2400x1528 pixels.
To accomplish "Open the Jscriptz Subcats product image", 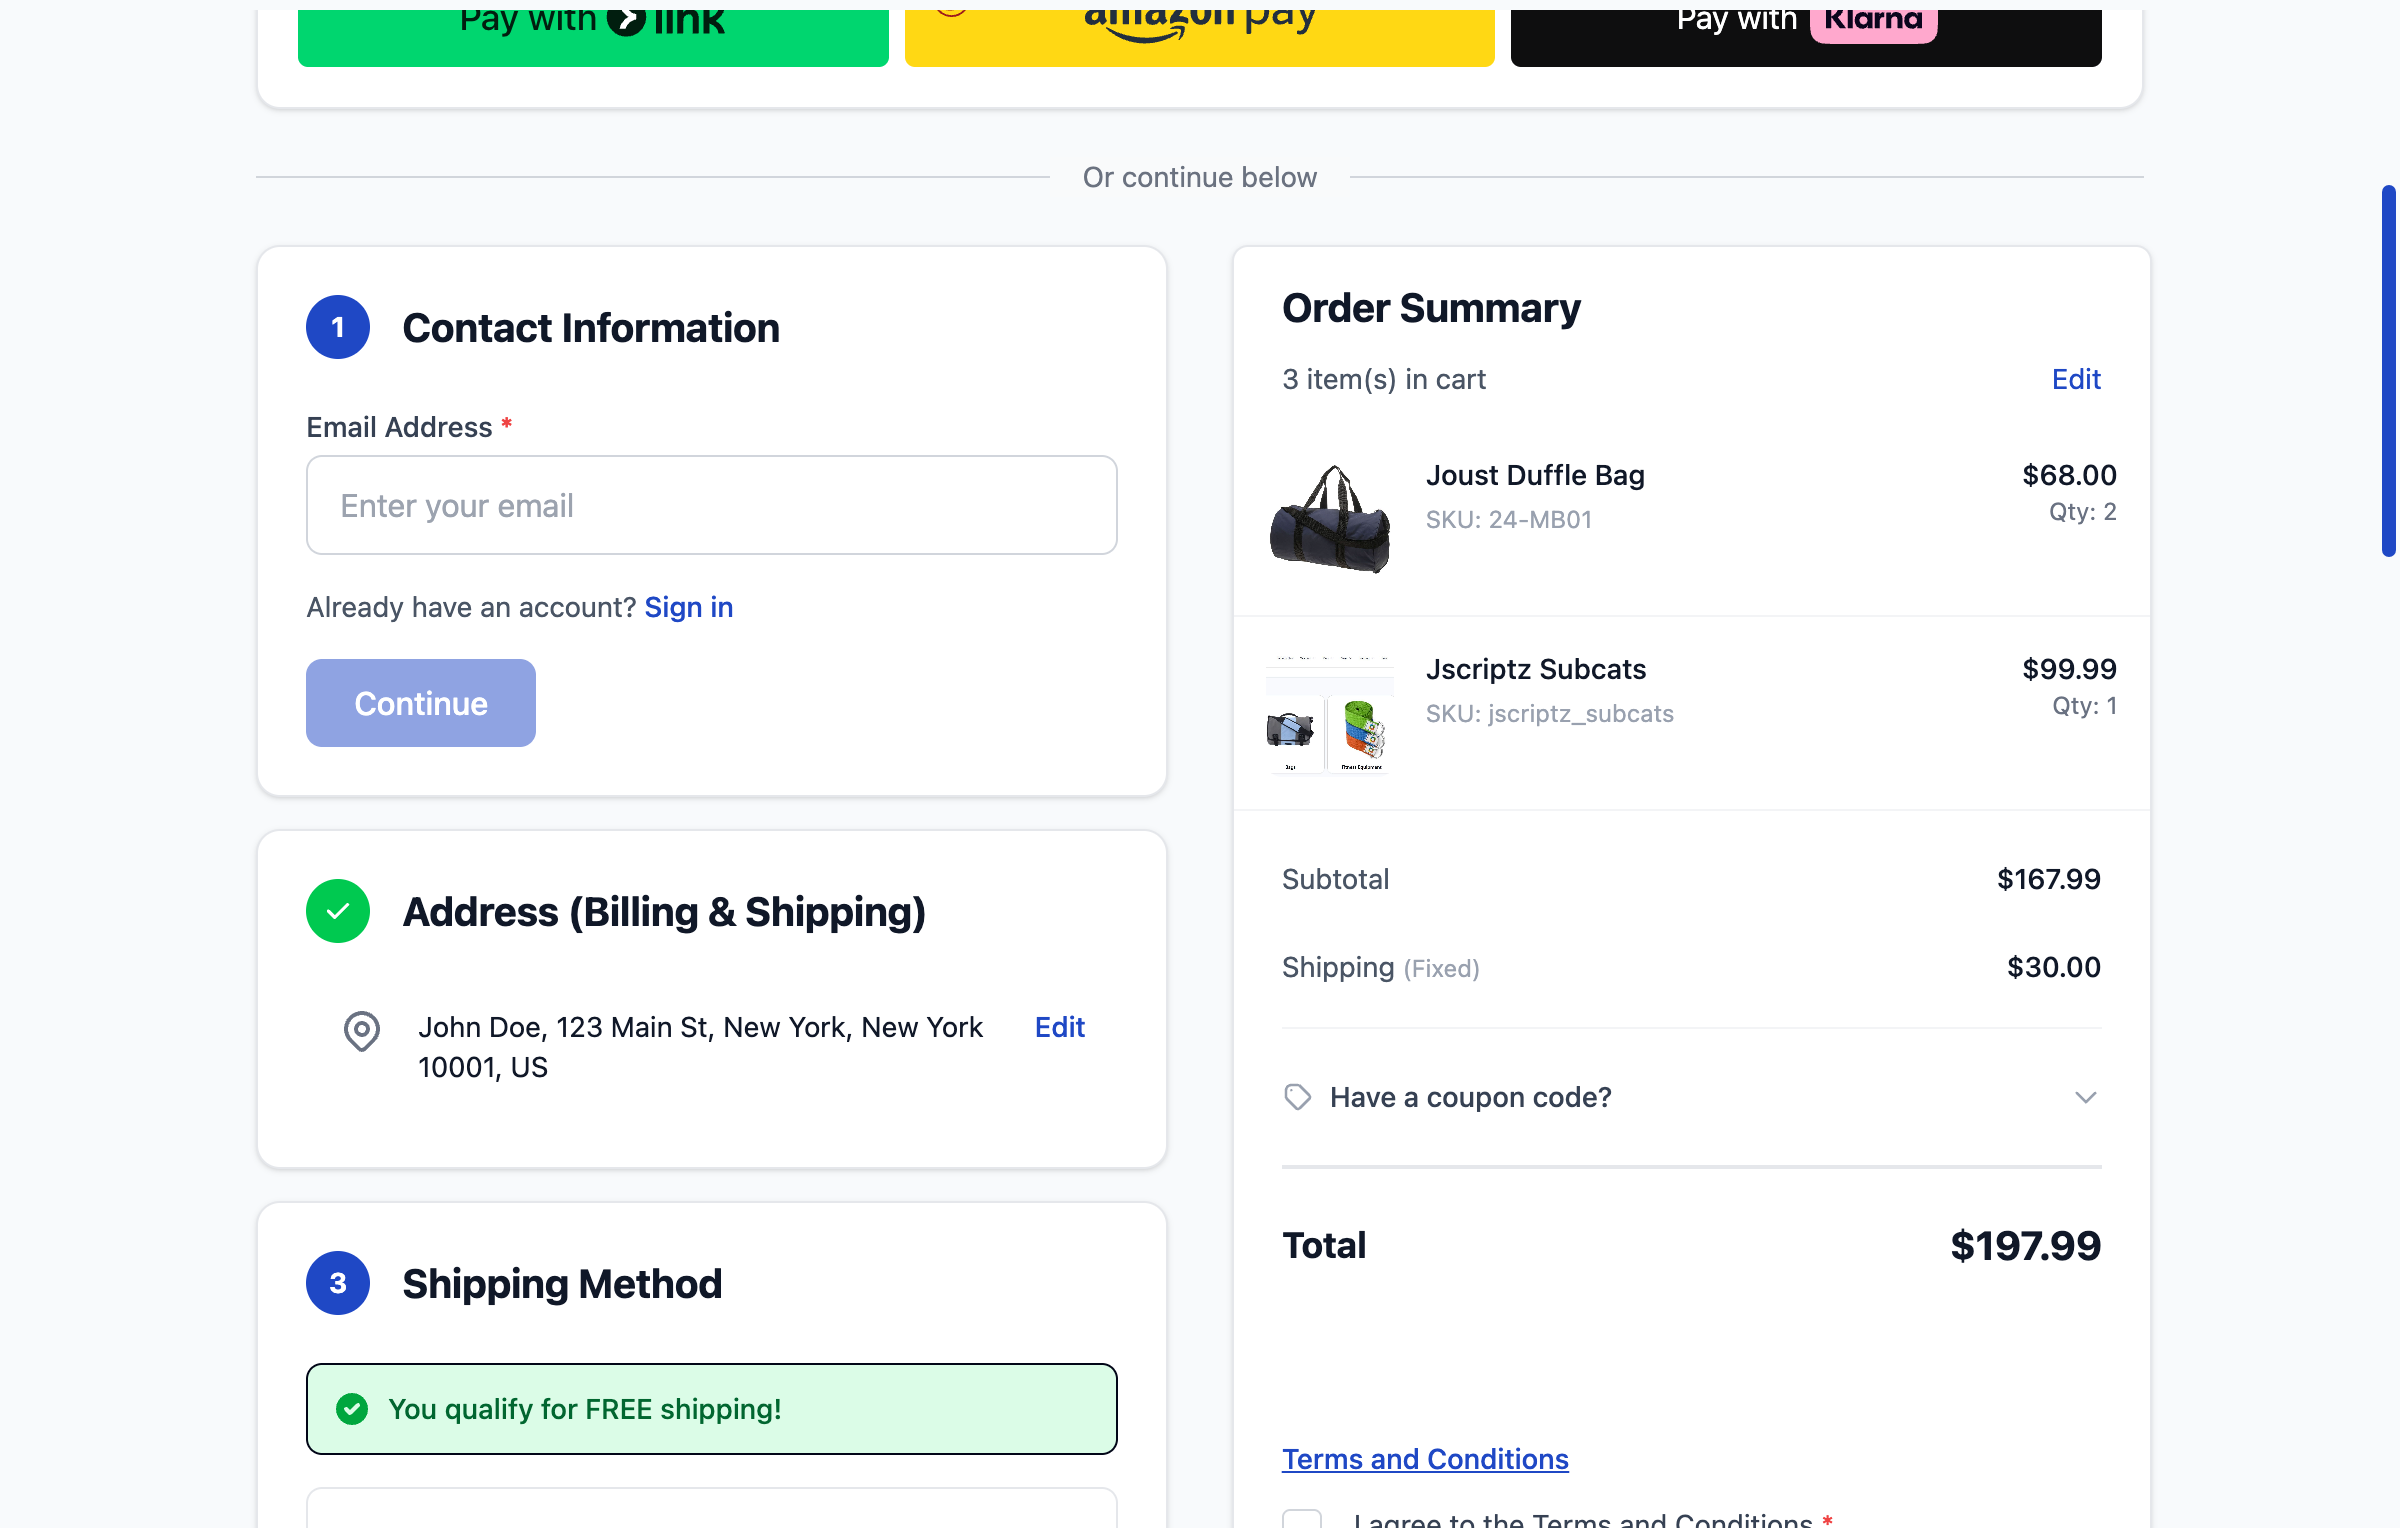I will pyautogui.click(x=1329, y=711).
